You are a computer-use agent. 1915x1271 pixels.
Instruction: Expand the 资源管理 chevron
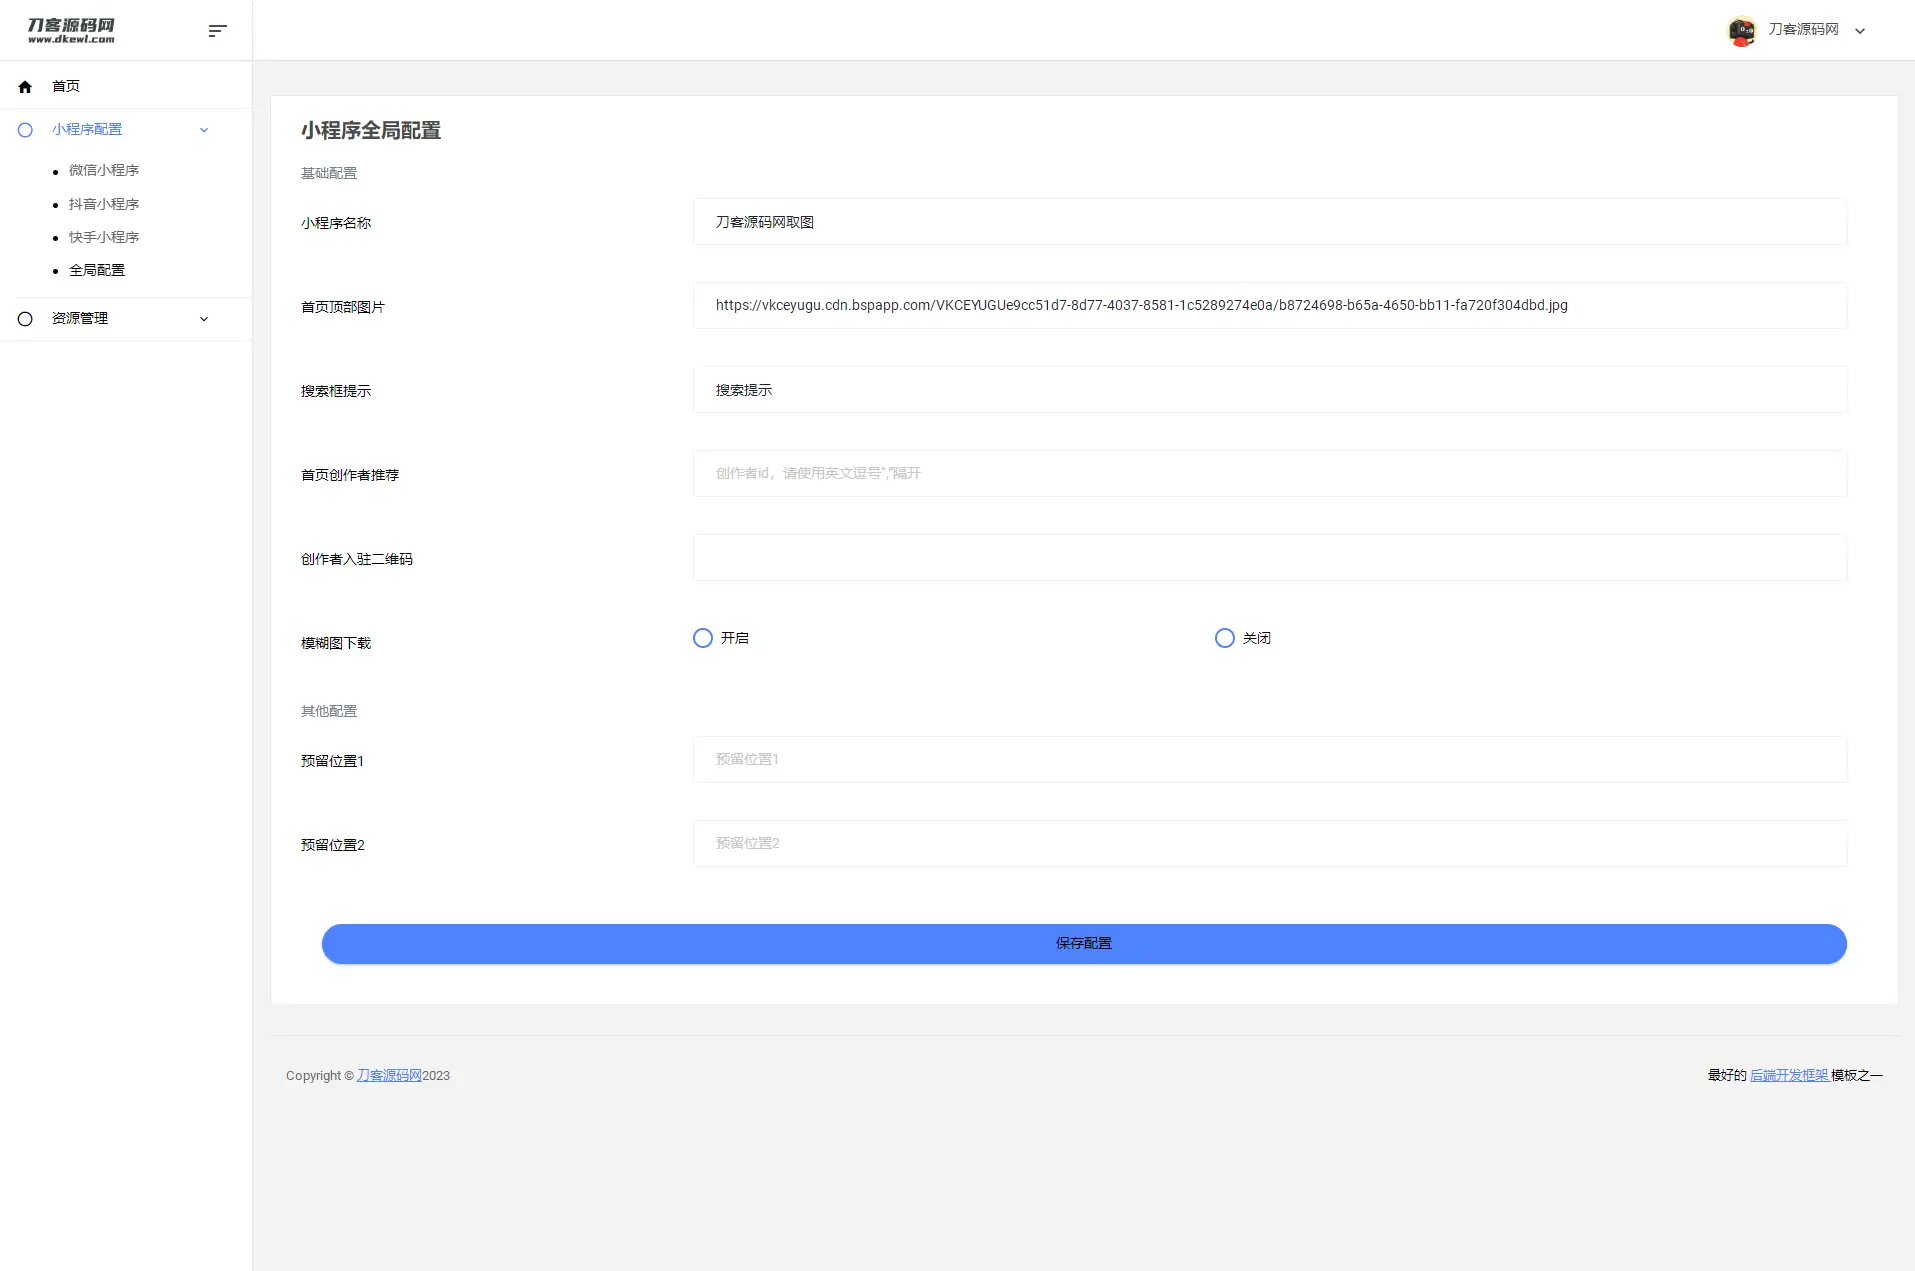coord(204,319)
